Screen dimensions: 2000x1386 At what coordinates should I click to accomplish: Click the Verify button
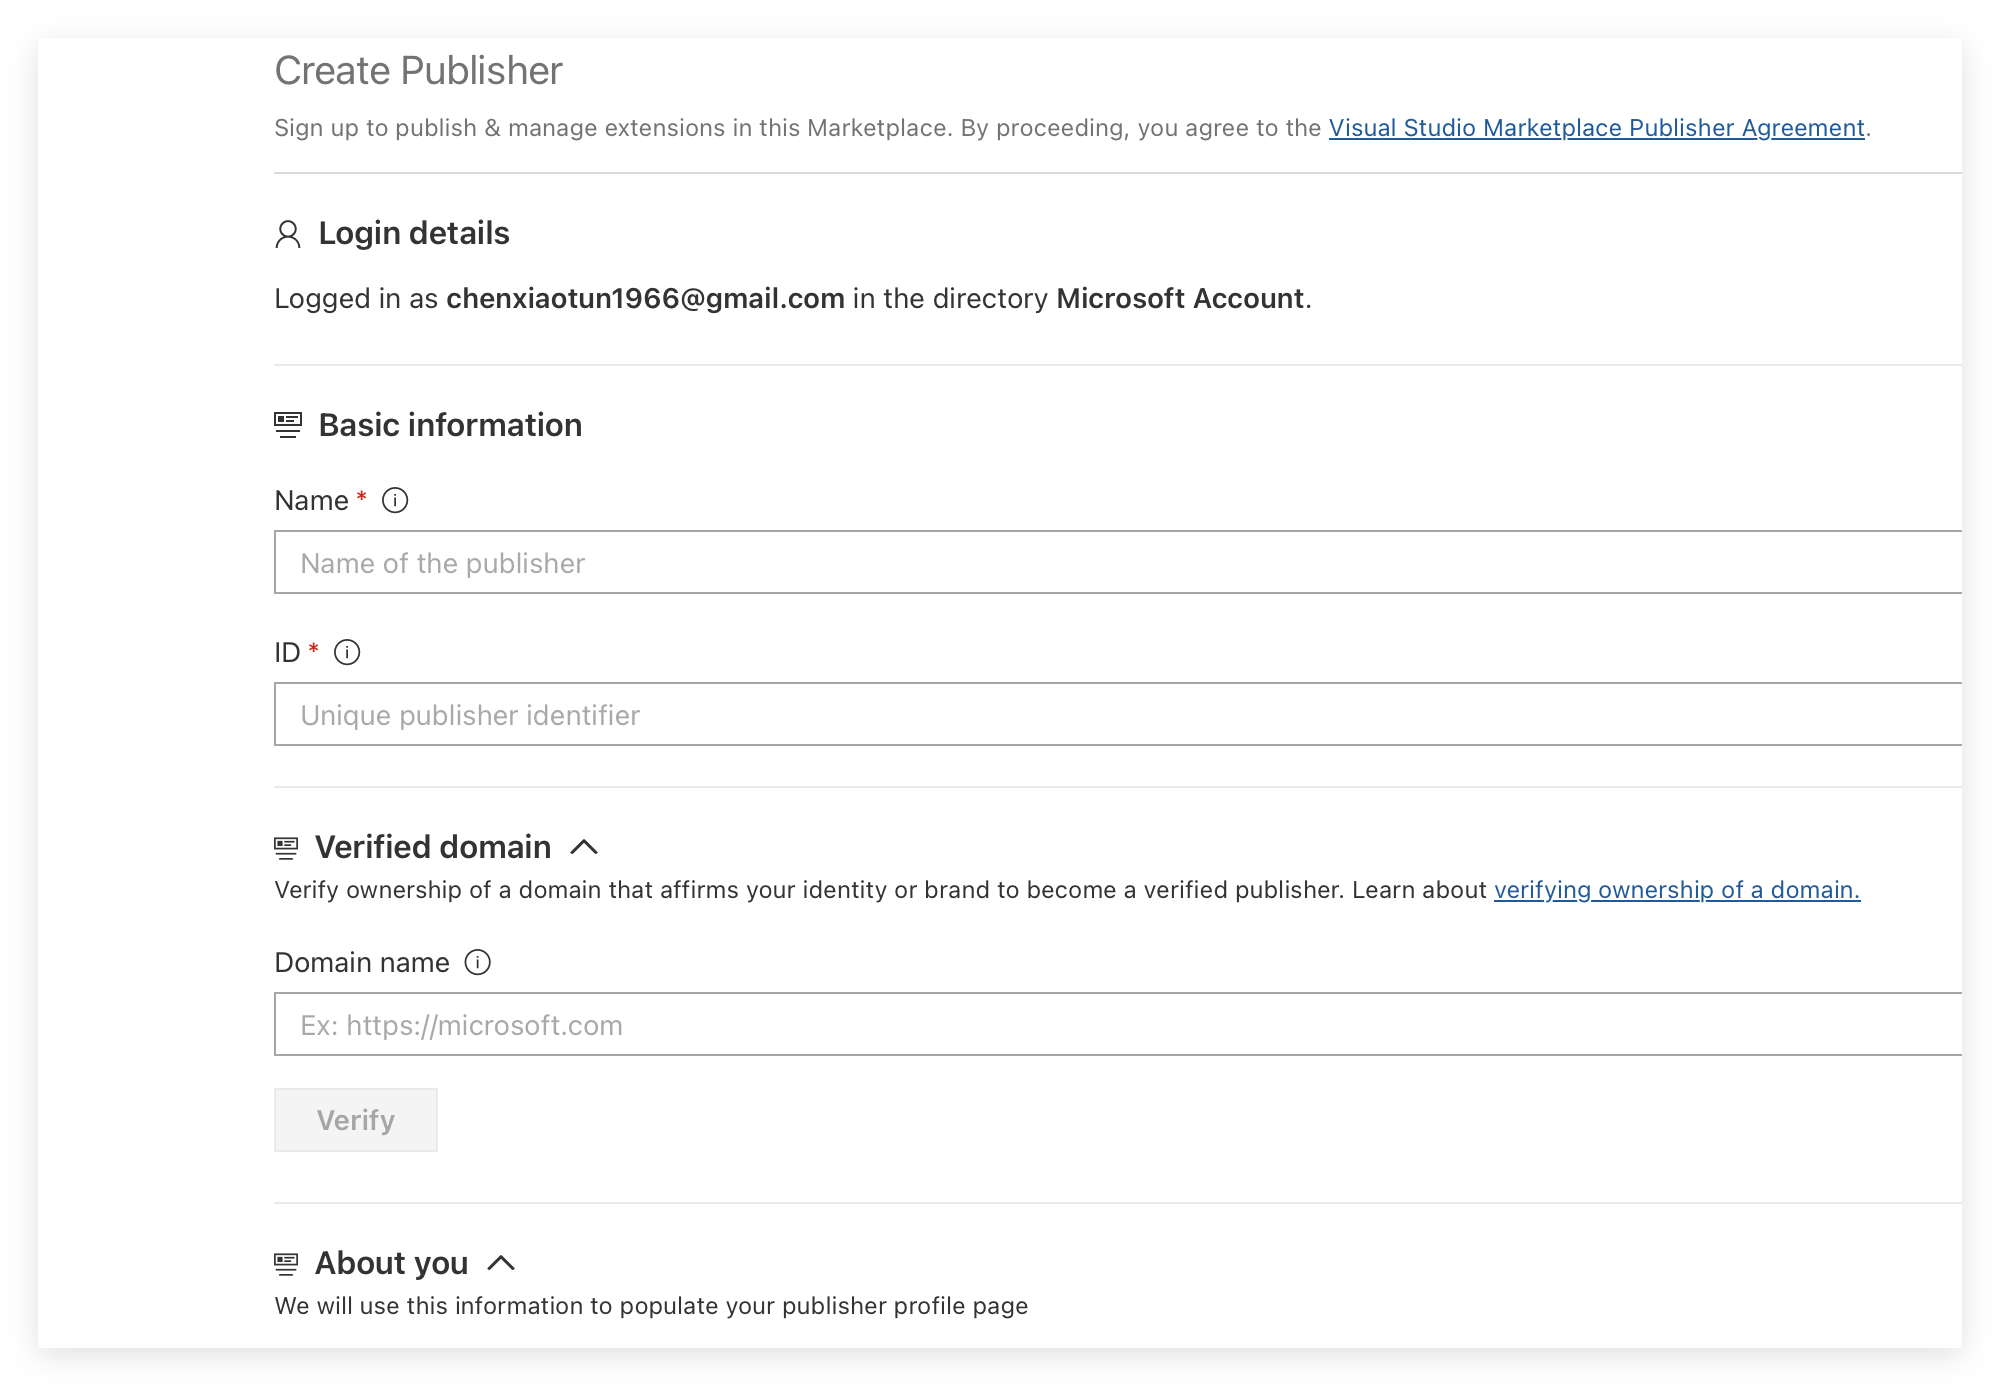356,1120
